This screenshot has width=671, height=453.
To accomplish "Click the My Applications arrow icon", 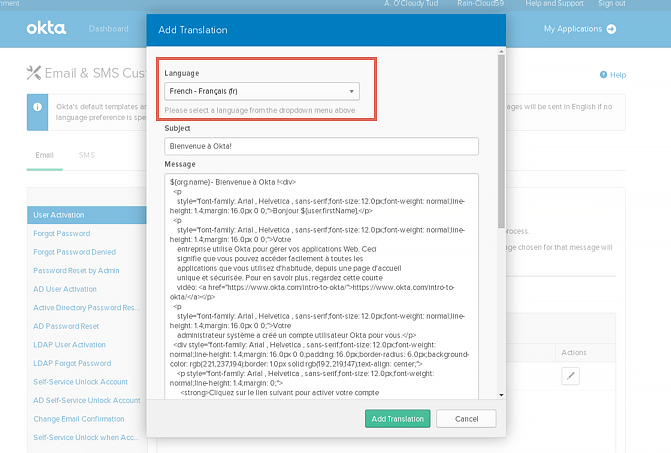I will tap(611, 29).
